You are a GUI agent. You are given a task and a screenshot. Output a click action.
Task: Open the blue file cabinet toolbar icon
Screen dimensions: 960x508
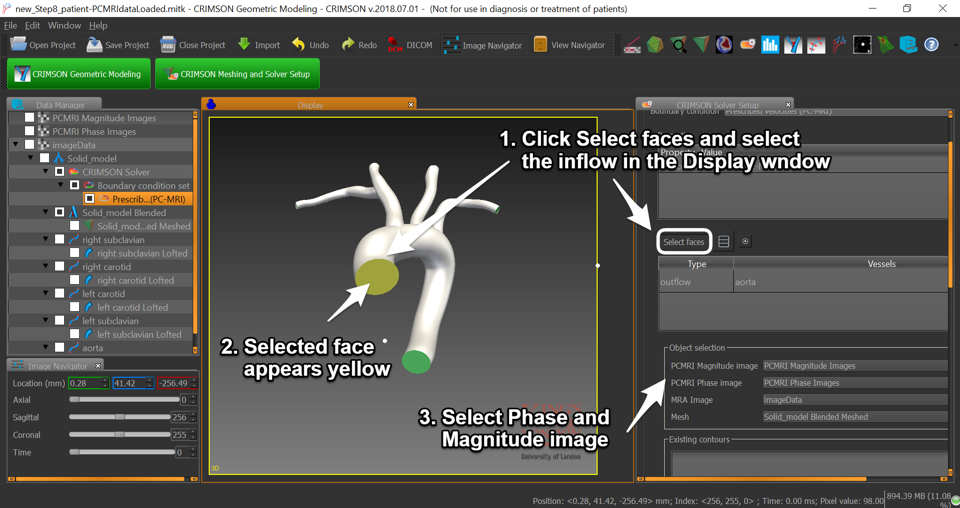[908, 45]
